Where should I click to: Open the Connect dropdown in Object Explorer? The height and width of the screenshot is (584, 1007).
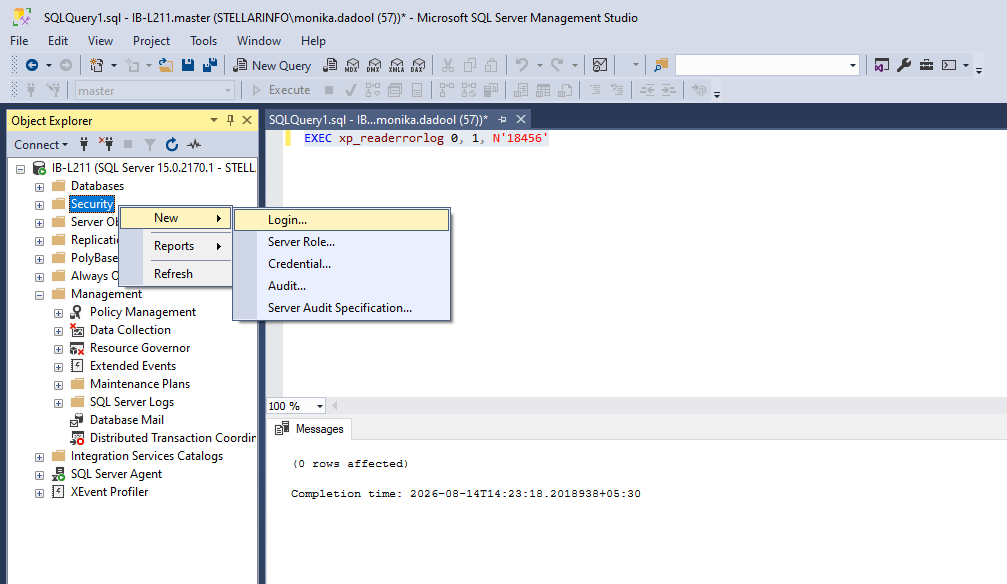click(41, 145)
